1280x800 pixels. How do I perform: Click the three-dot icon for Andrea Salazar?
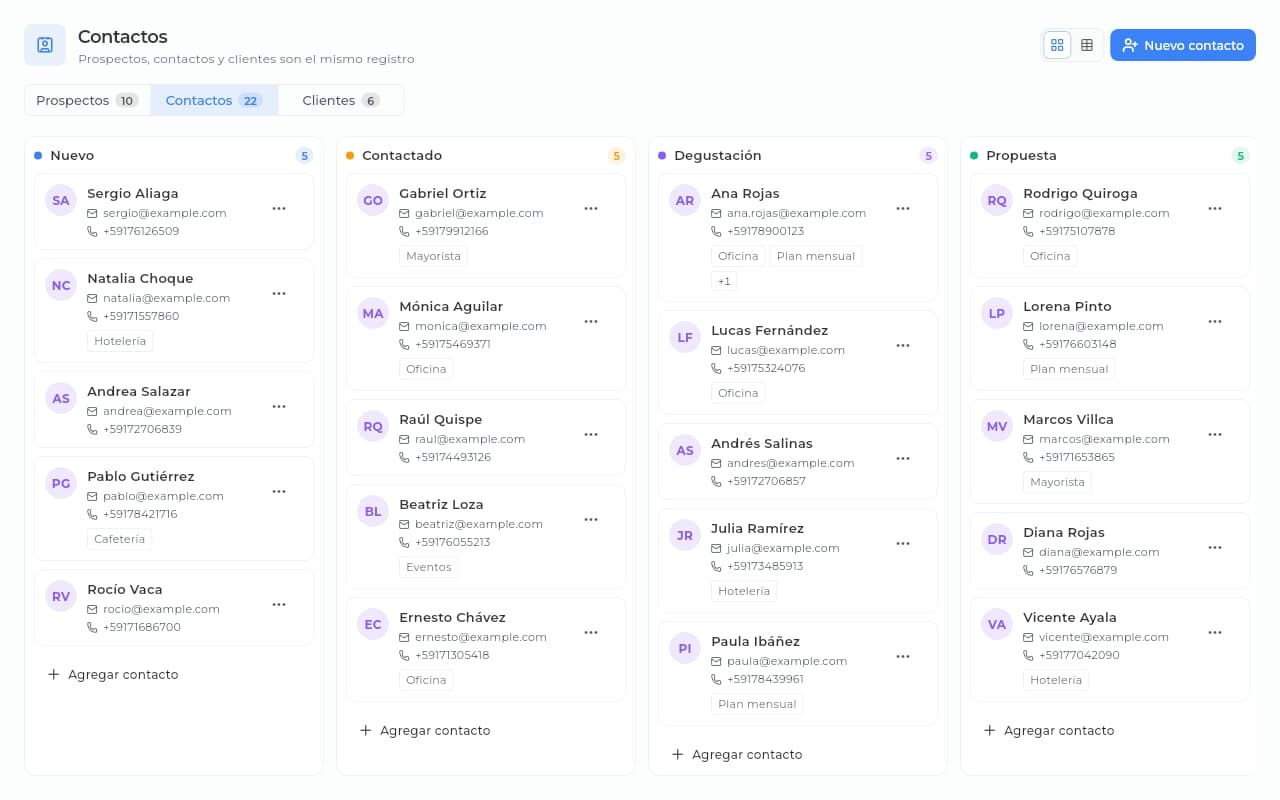click(x=279, y=406)
